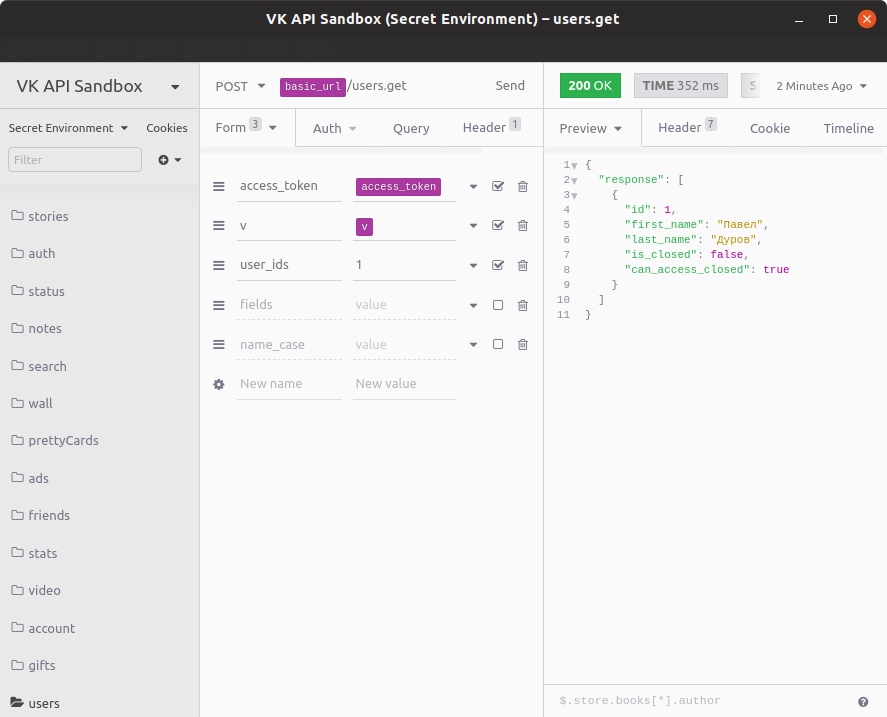The height and width of the screenshot is (717, 887).
Task: Open options arrow for access_token row
Action: tap(473, 186)
